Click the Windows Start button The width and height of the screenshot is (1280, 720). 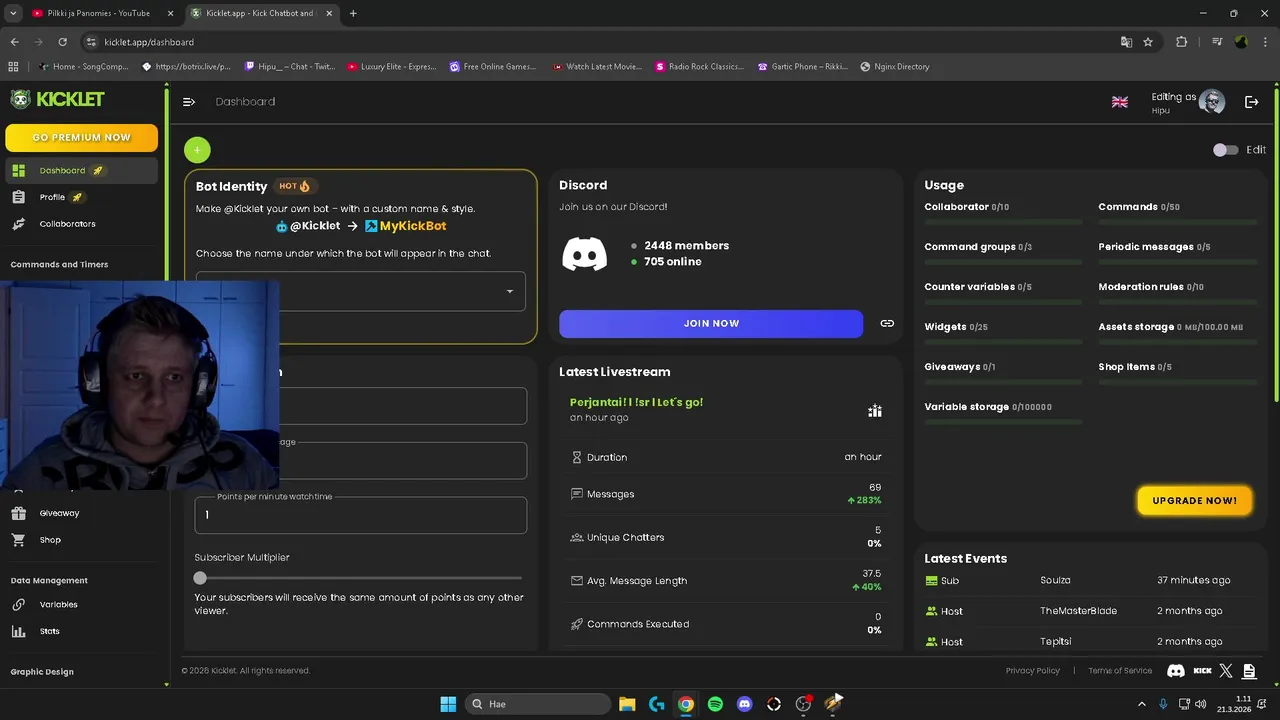click(x=448, y=704)
